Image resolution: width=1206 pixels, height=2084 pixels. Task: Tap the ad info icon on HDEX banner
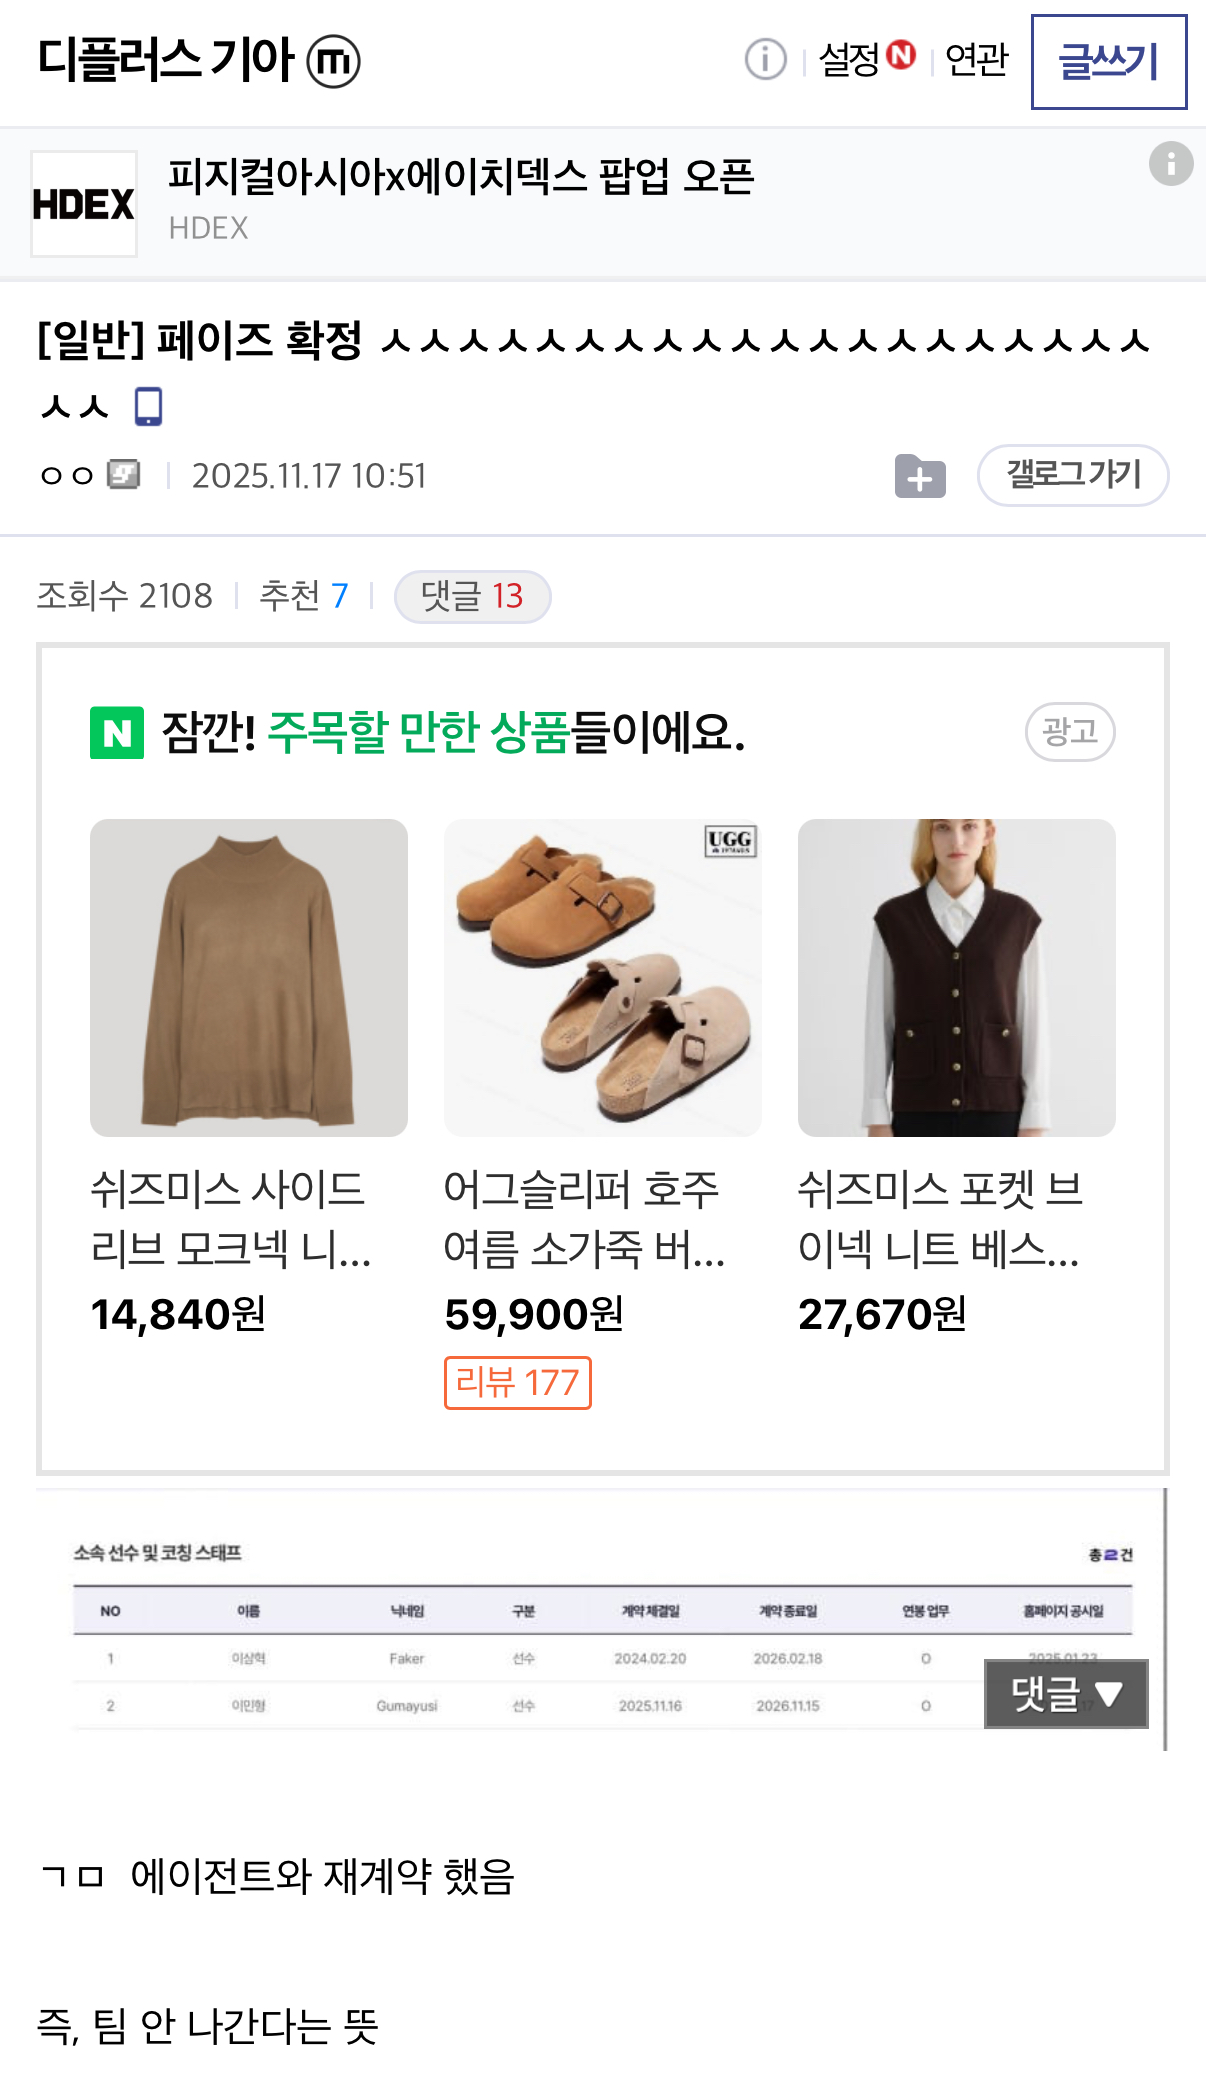[x=1170, y=164]
